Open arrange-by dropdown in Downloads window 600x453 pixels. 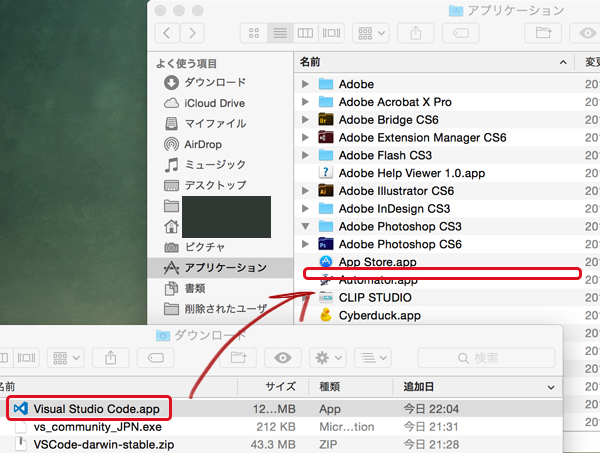point(66,358)
